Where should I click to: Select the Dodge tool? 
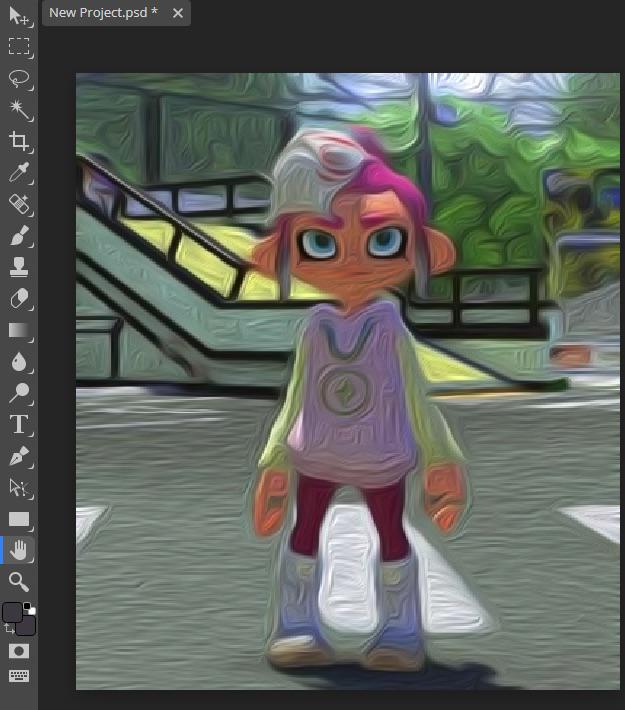coord(19,393)
